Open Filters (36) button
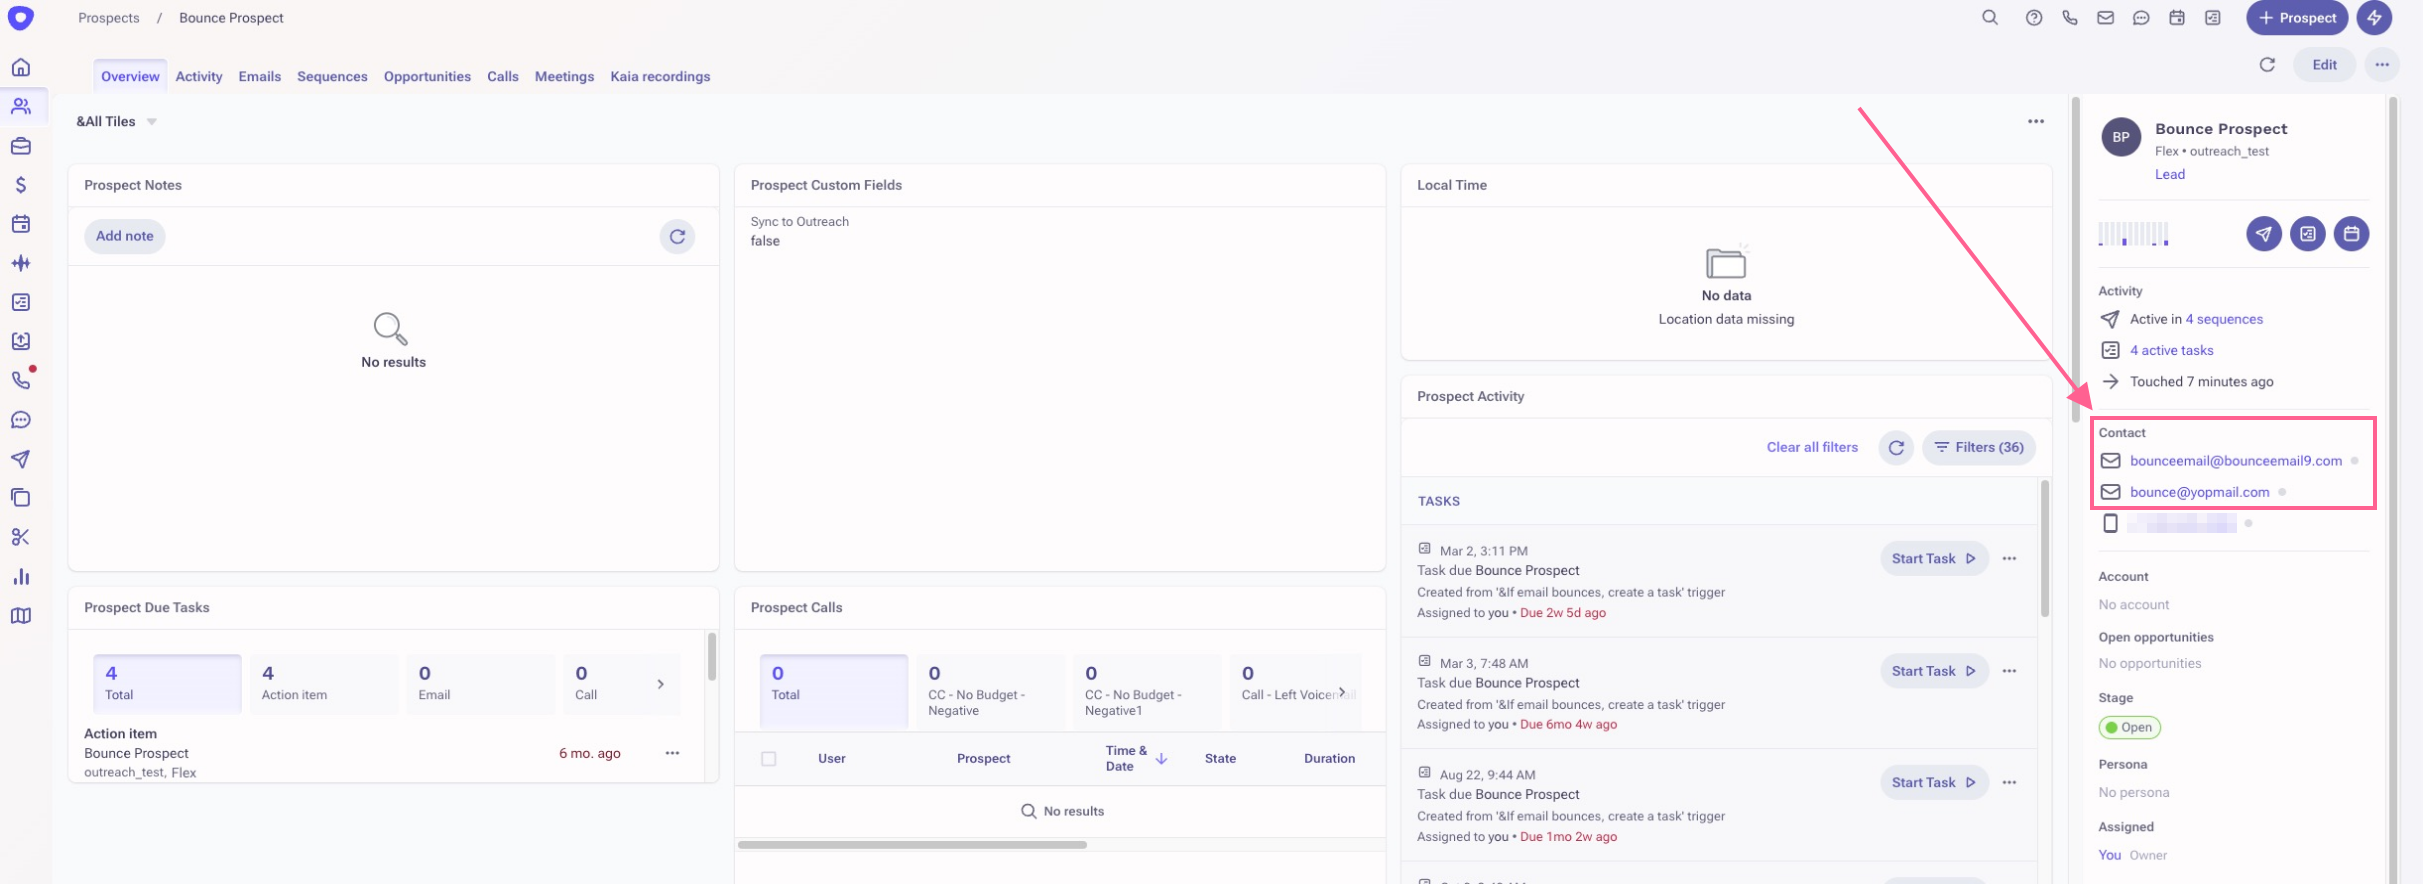2423x884 pixels. click(x=1979, y=448)
